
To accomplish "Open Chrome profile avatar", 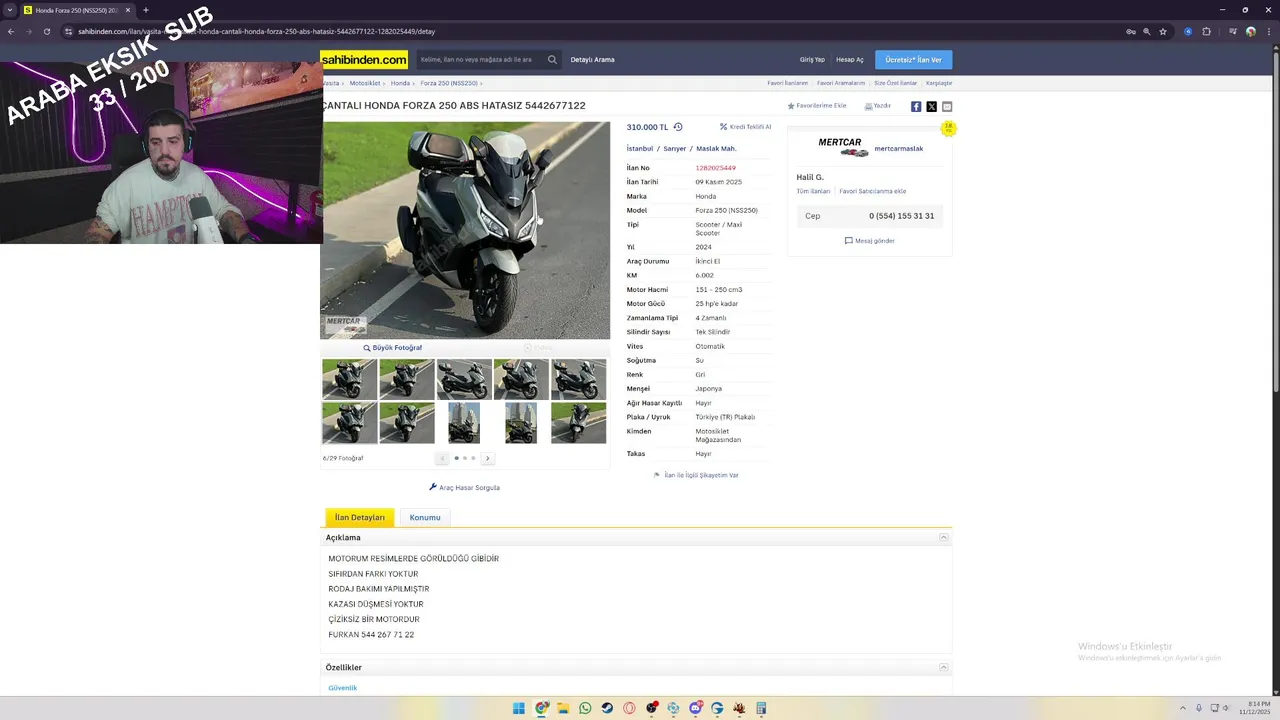I will (1250, 31).
